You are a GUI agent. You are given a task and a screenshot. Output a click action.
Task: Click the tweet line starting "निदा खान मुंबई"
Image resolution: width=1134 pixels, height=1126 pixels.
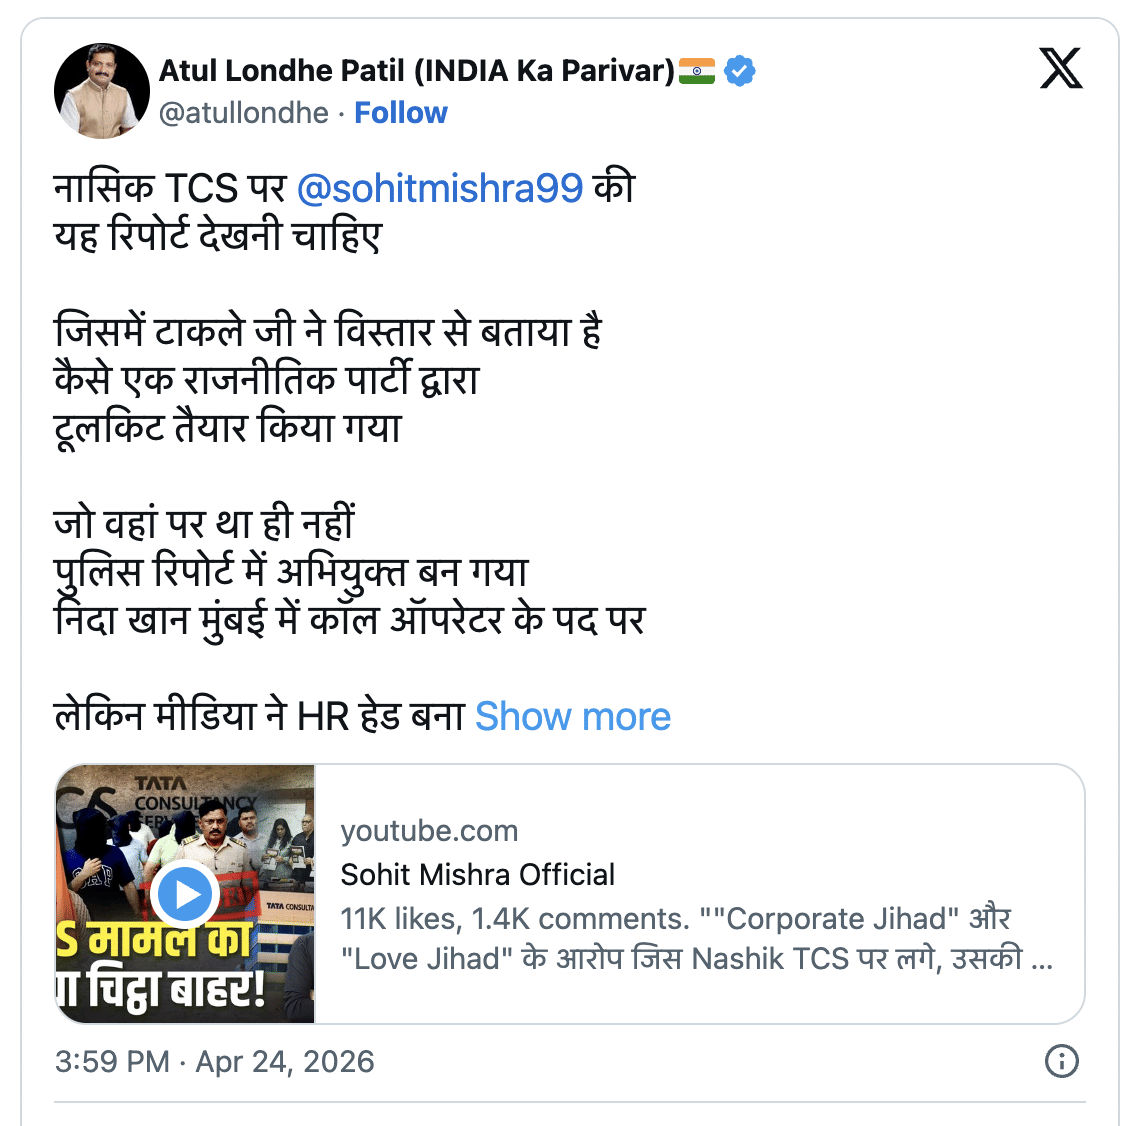pyautogui.click(x=350, y=620)
